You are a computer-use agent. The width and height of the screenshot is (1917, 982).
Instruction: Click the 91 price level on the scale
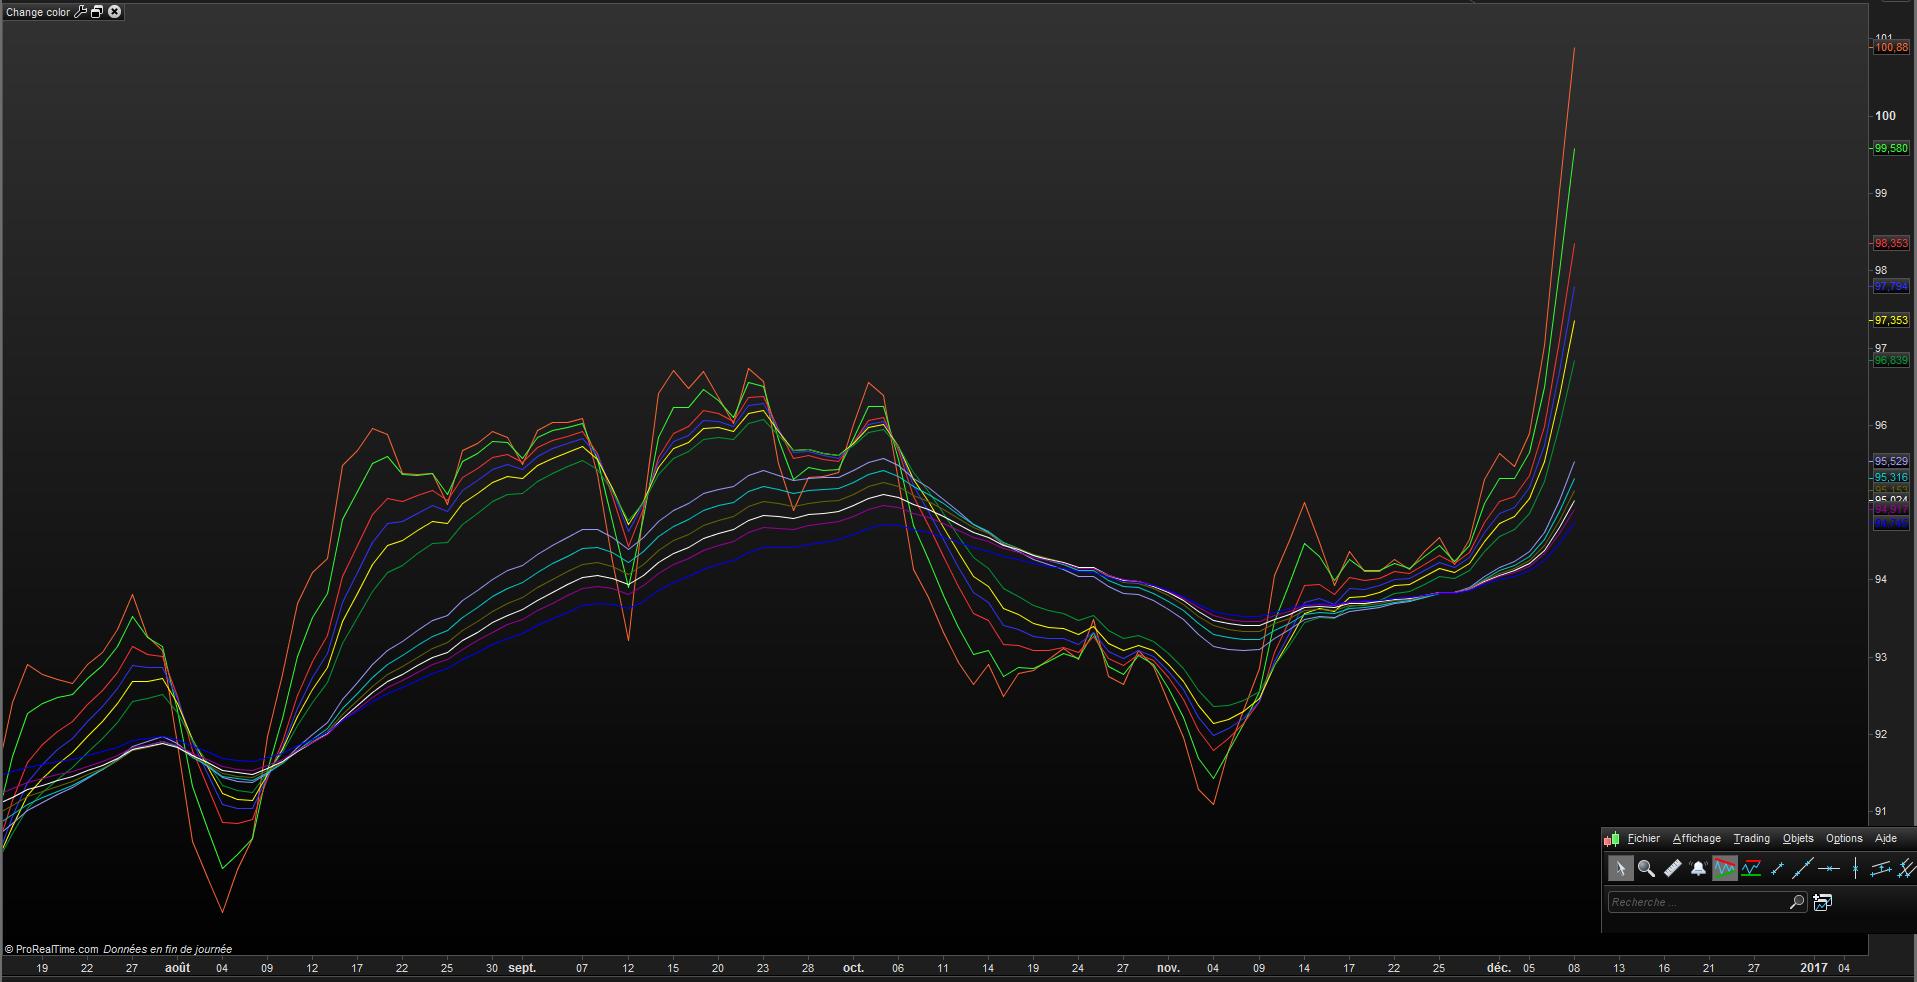[x=1881, y=812]
